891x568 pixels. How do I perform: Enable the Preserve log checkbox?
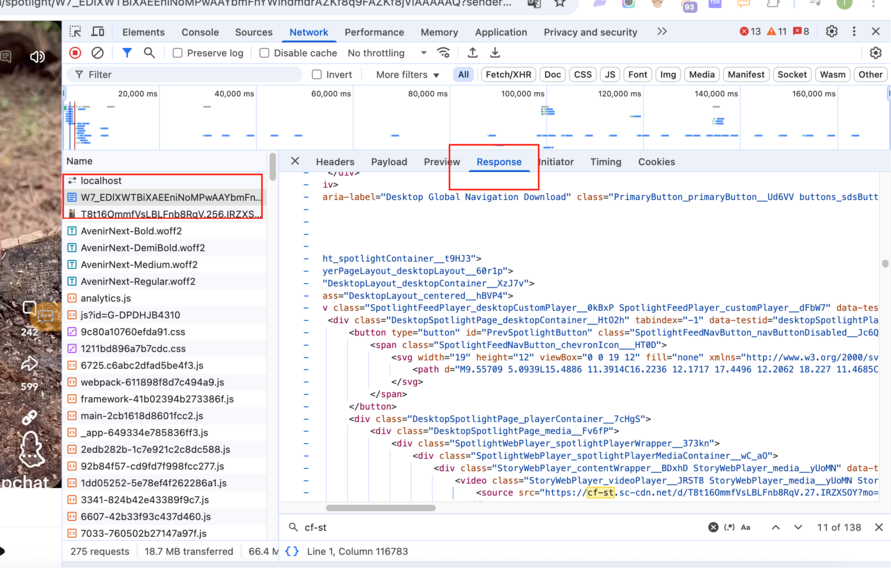[x=178, y=53]
